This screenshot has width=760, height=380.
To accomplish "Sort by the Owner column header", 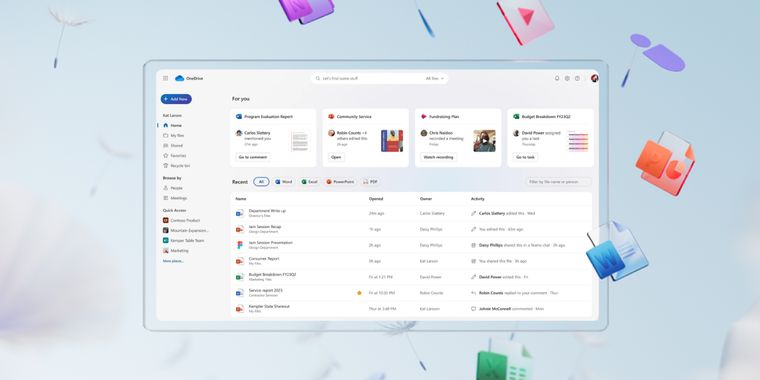I will [x=426, y=199].
